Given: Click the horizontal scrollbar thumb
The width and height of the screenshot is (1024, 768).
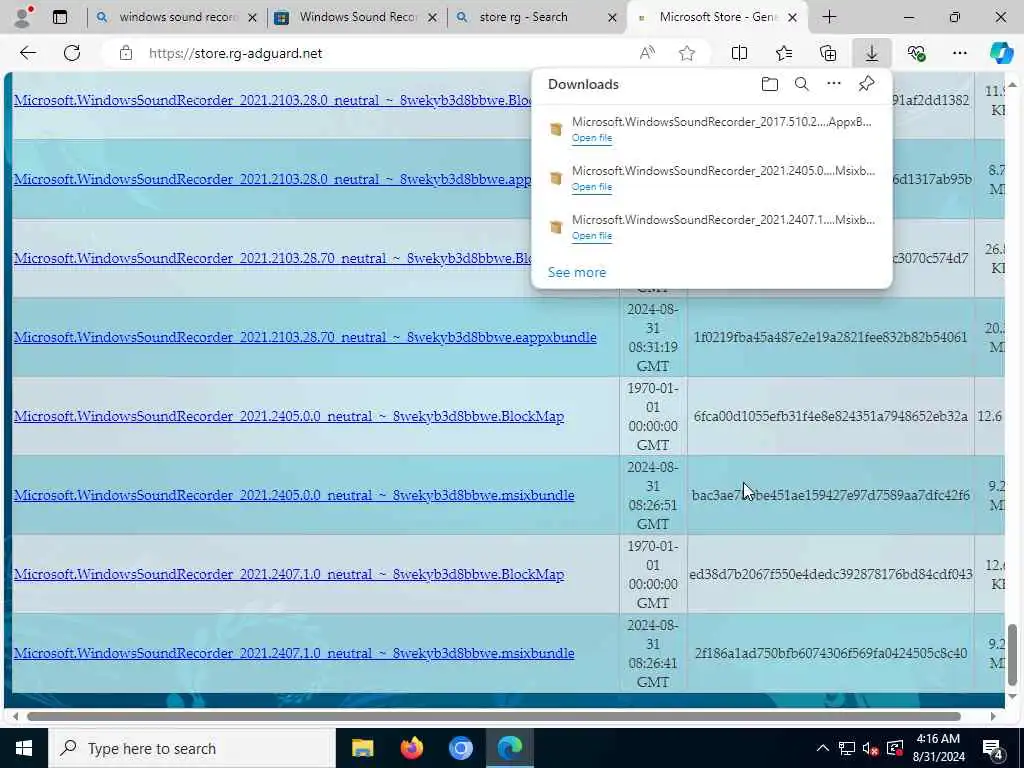Looking at the screenshot, I should tap(493, 716).
